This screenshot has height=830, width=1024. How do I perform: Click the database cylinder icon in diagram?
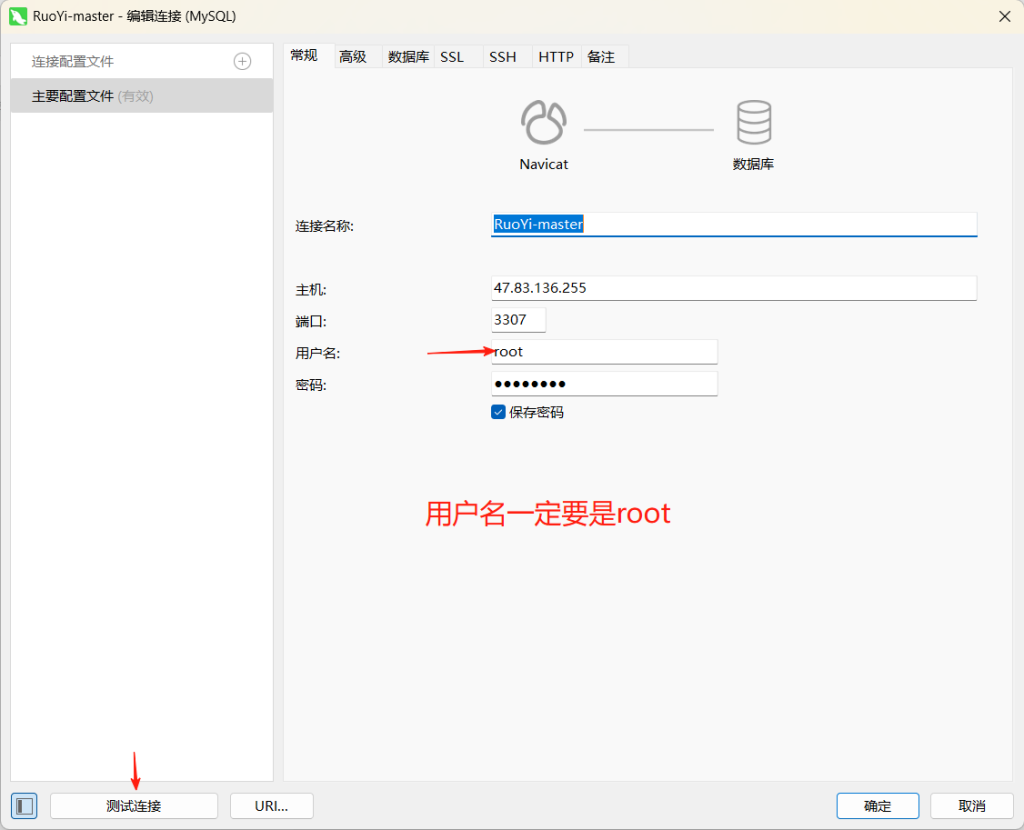(754, 122)
